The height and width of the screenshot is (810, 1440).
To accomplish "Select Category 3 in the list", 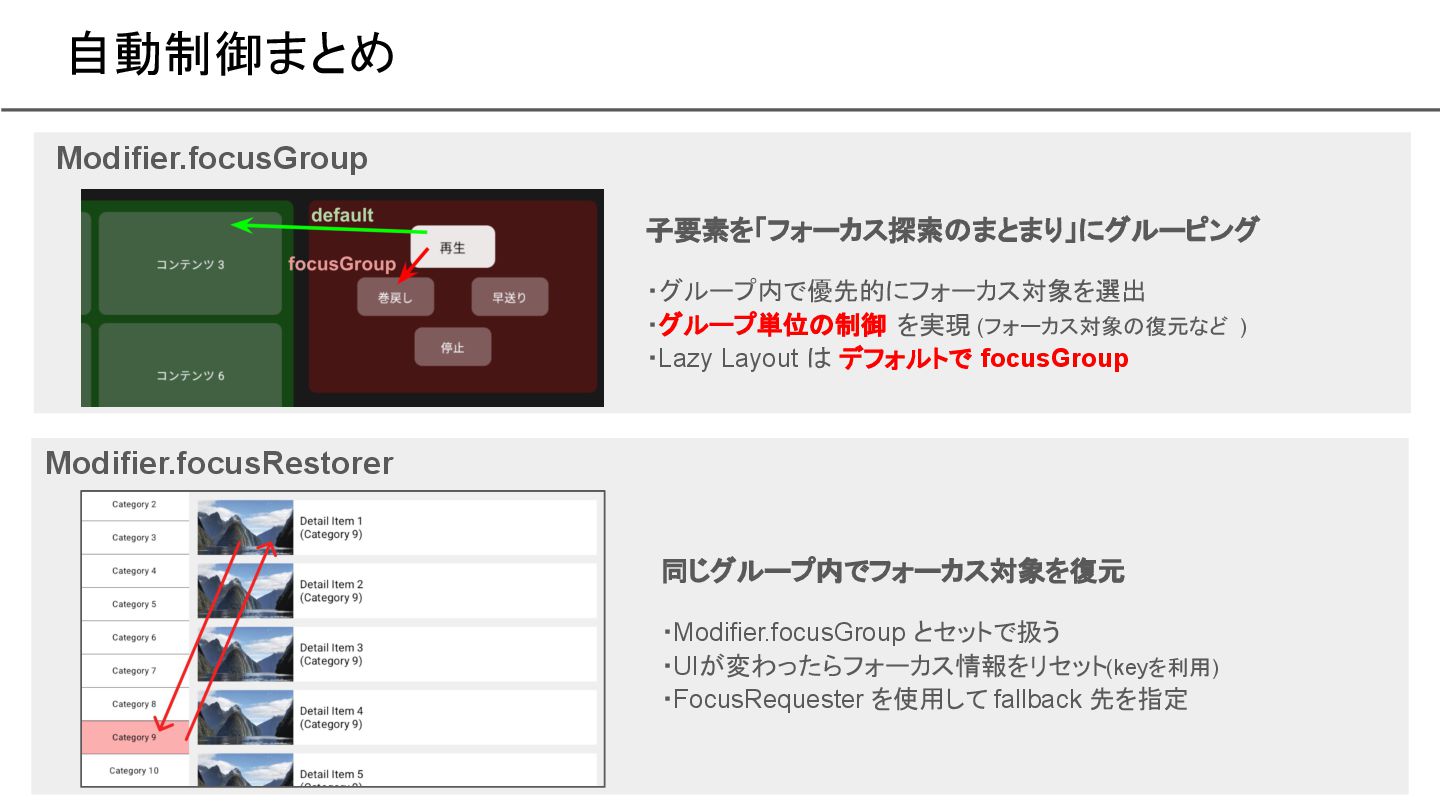I will (x=134, y=538).
